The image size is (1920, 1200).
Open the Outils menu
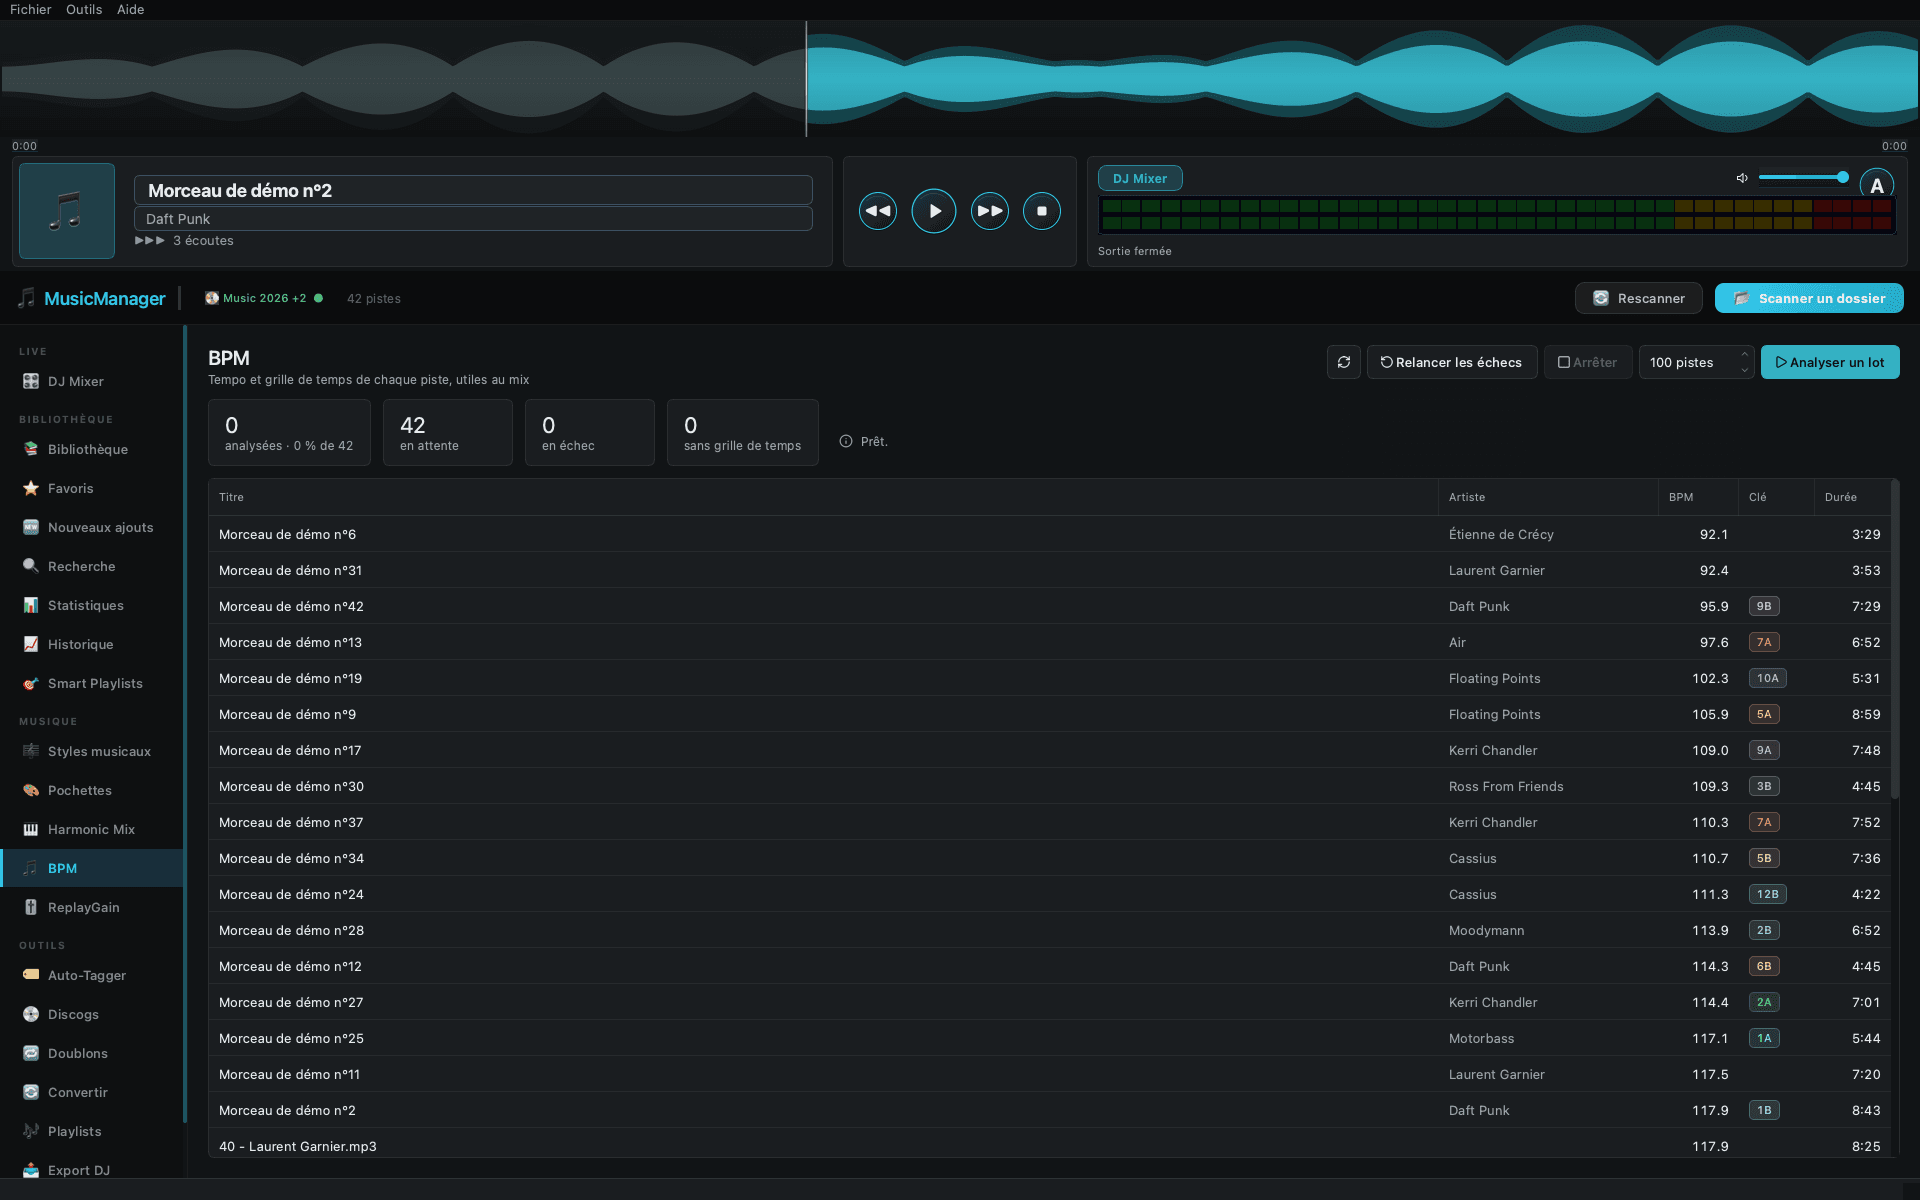coord(84,9)
